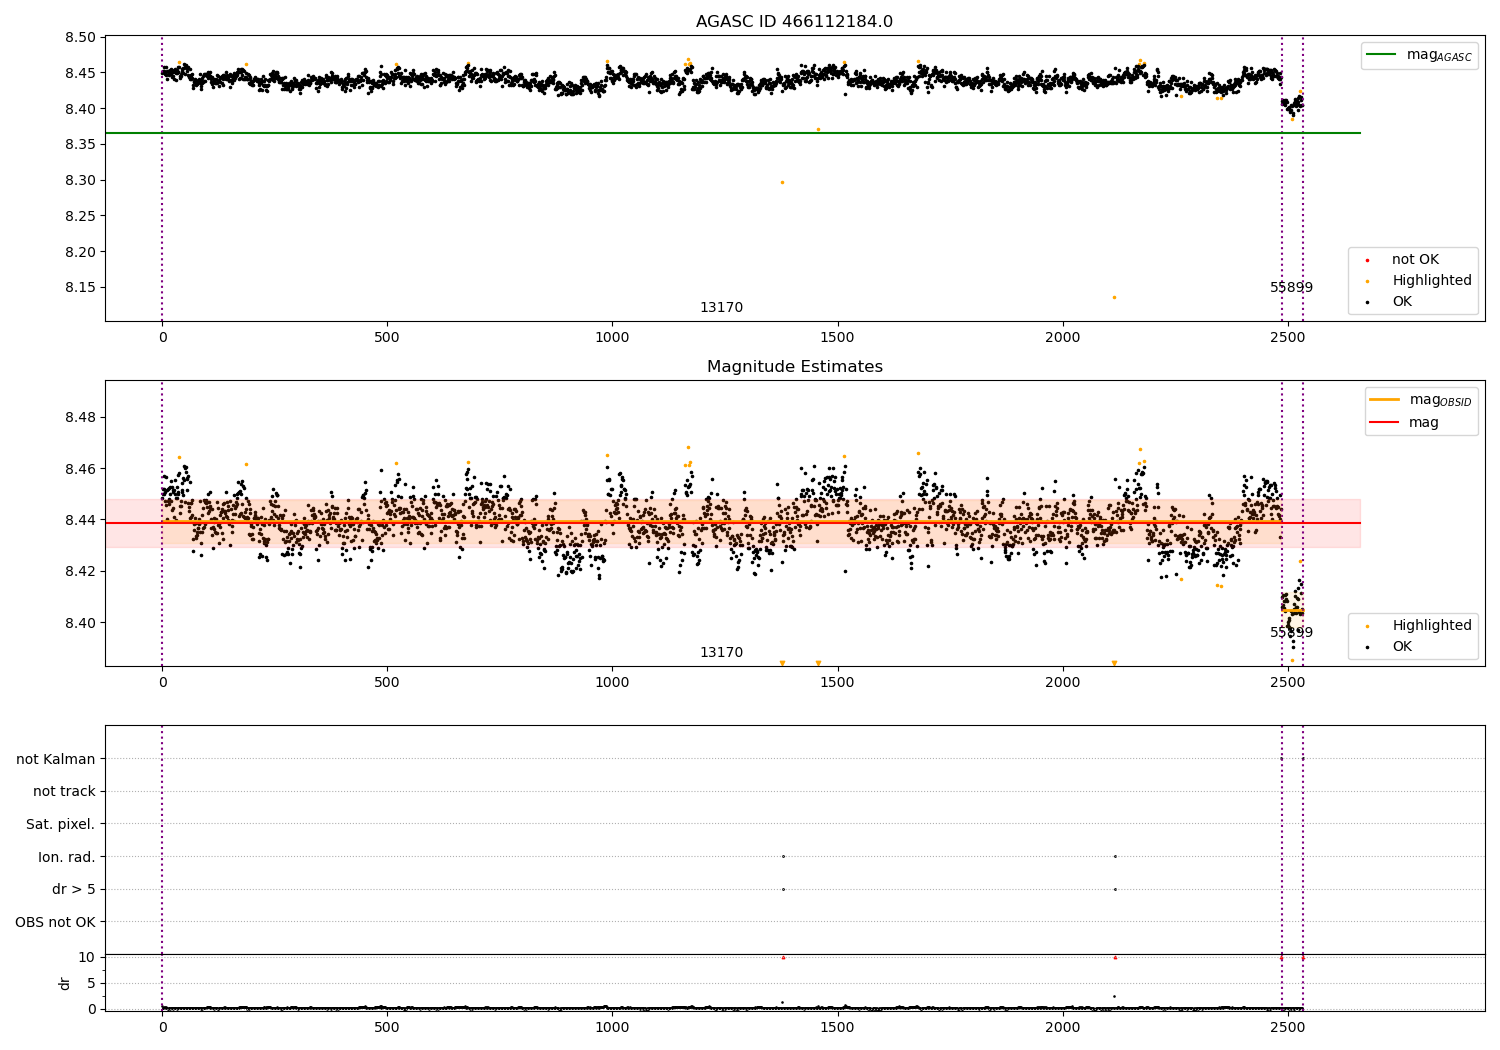Select the 'not OK' legend entry in top plot
1500x1050 pixels.
pyautogui.click(x=1414, y=260)
